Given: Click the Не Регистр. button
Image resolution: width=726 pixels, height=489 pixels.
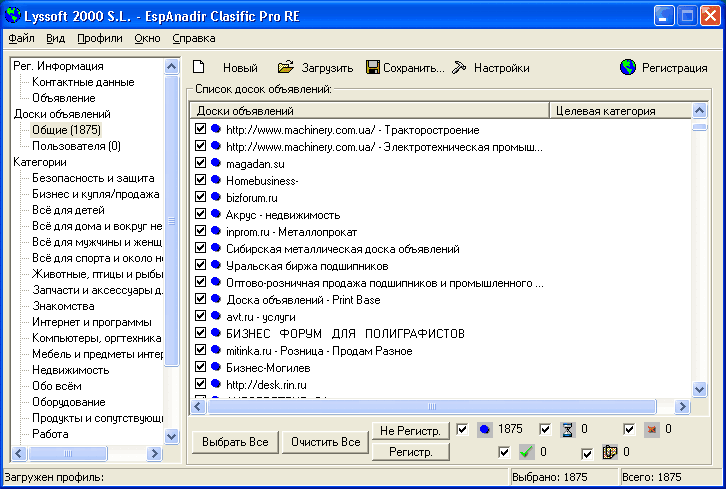Looking at the screenshot, I should click(x=410, y=431).
